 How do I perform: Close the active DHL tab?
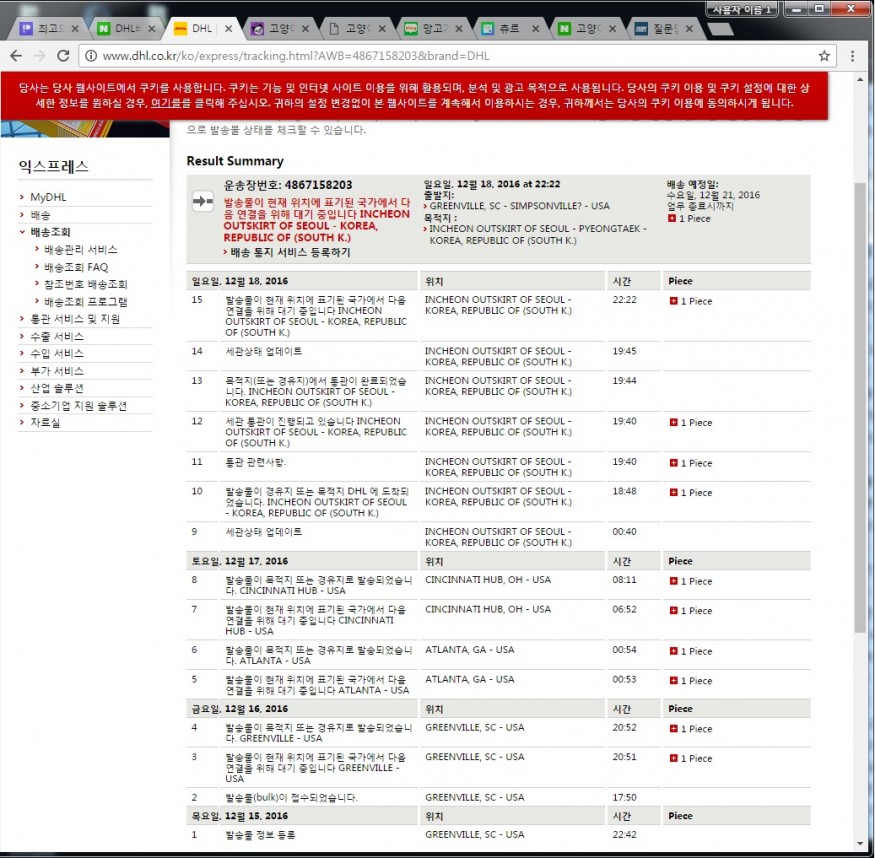click(228, 28)
